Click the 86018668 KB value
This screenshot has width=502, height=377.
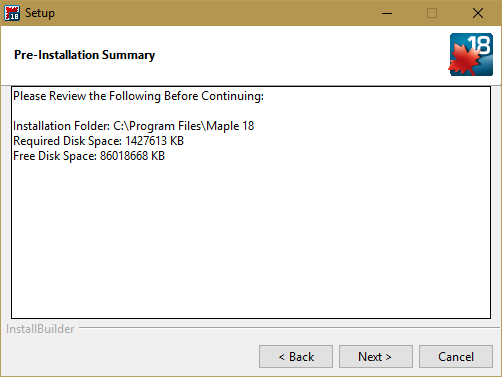tap(132, 156)
